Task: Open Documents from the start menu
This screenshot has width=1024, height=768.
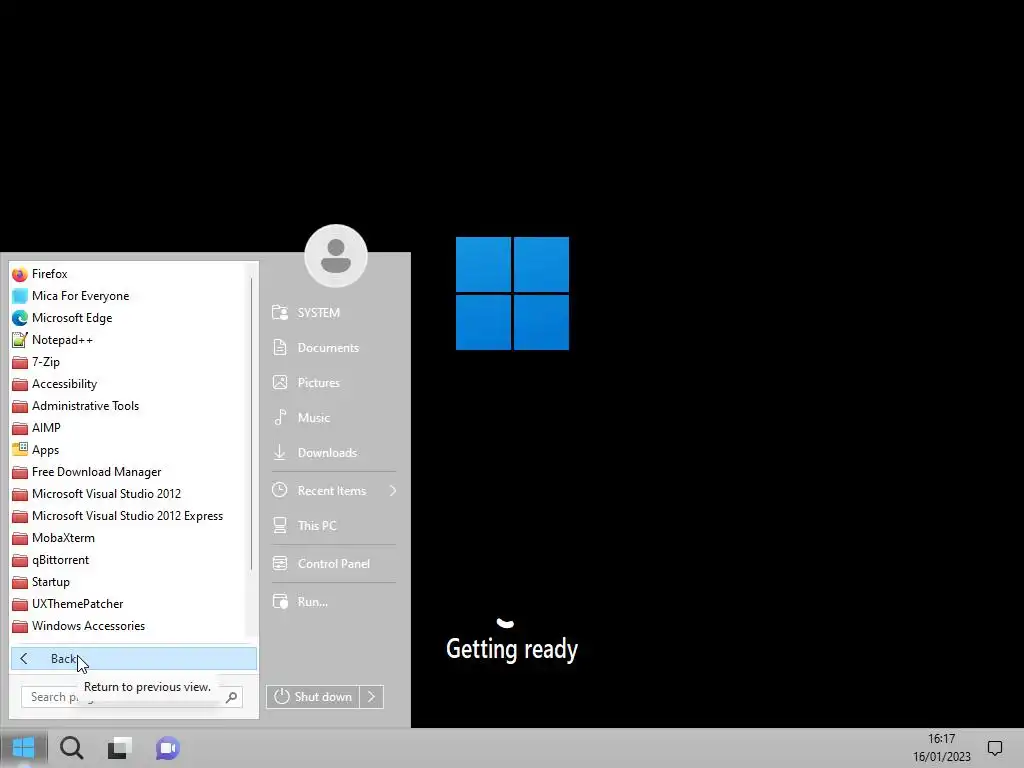Action: (334, 348)
